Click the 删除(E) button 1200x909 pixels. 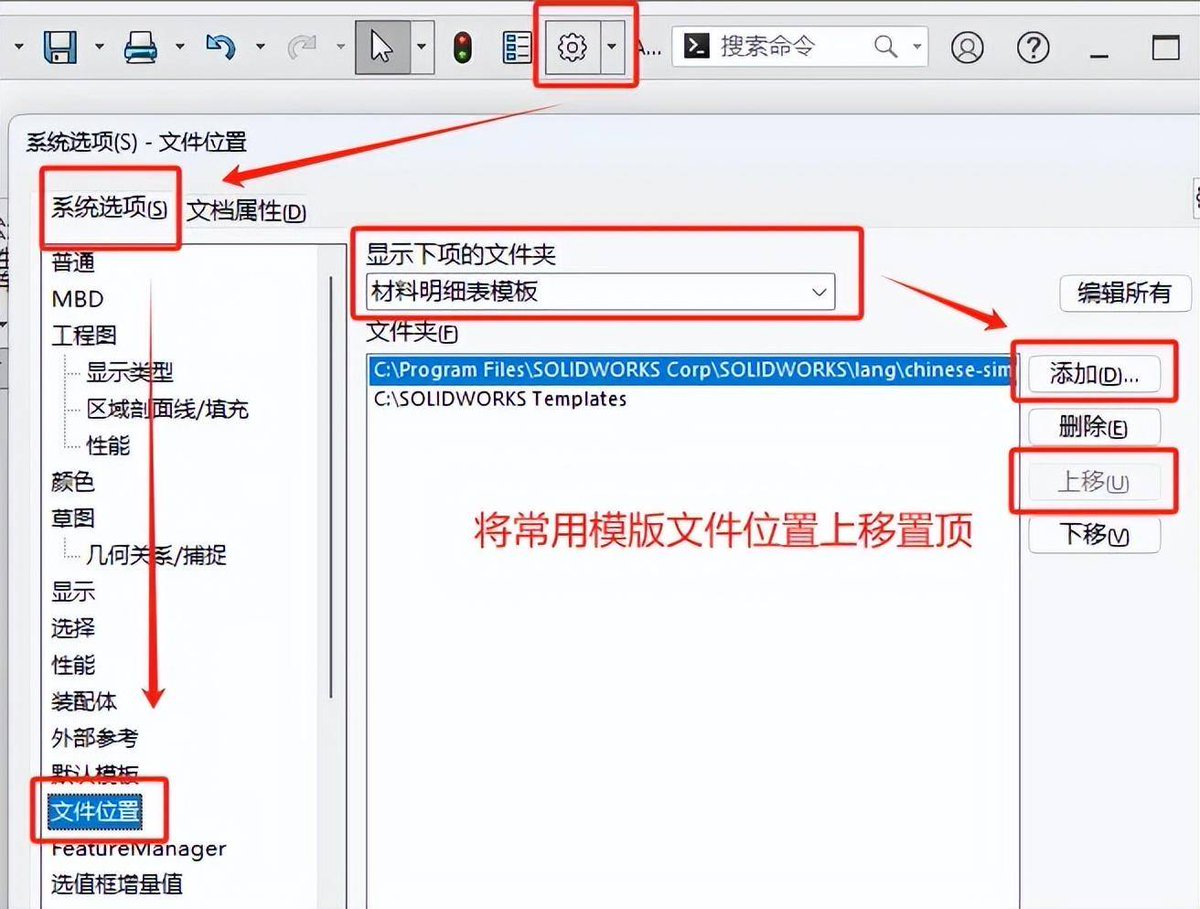[1094, 428]
